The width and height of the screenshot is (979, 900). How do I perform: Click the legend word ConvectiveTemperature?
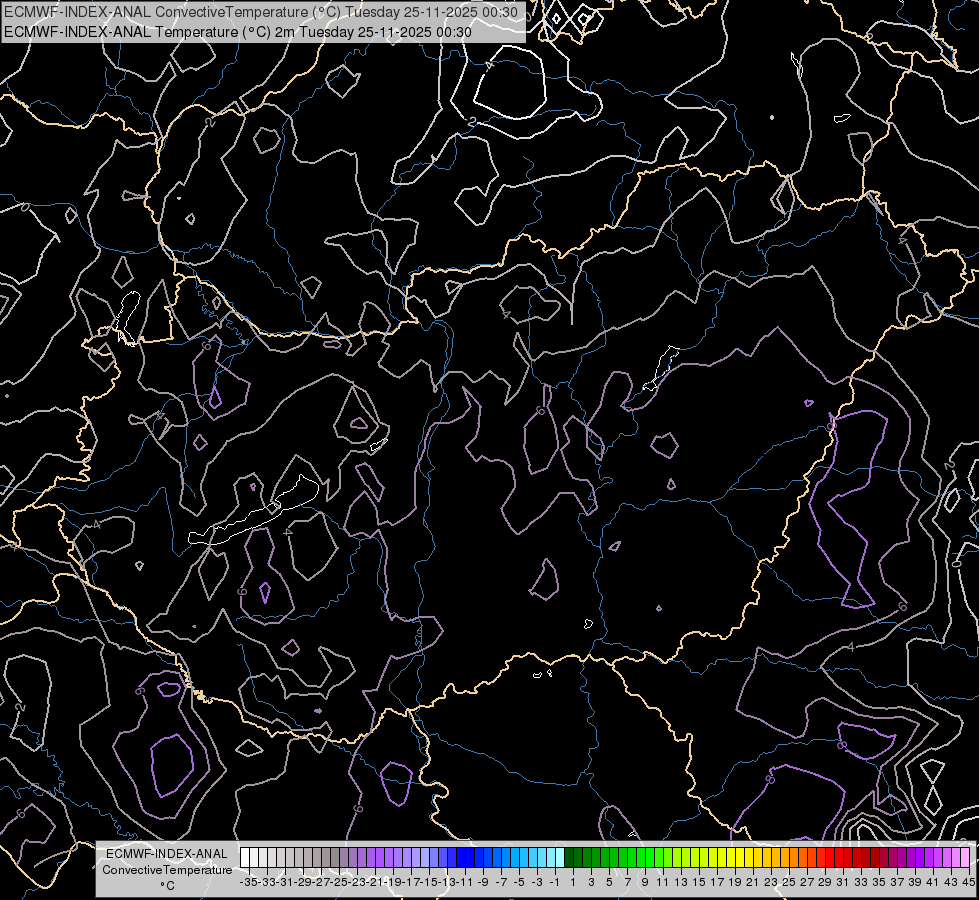167,869
